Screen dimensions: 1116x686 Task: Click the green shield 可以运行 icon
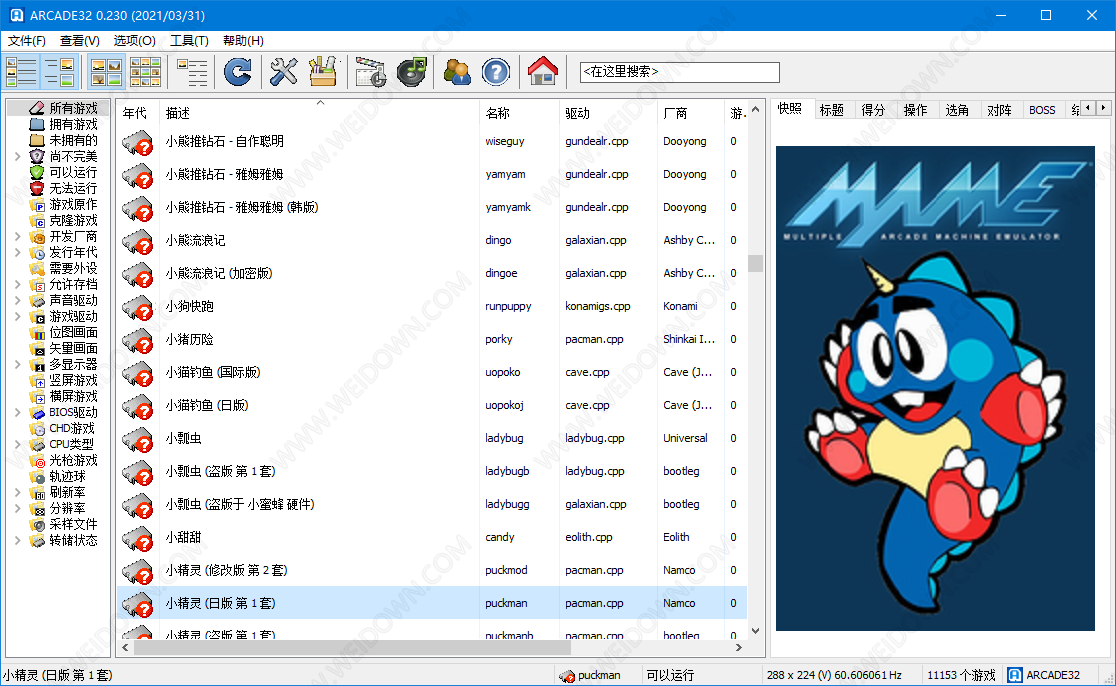coord(37,172)
